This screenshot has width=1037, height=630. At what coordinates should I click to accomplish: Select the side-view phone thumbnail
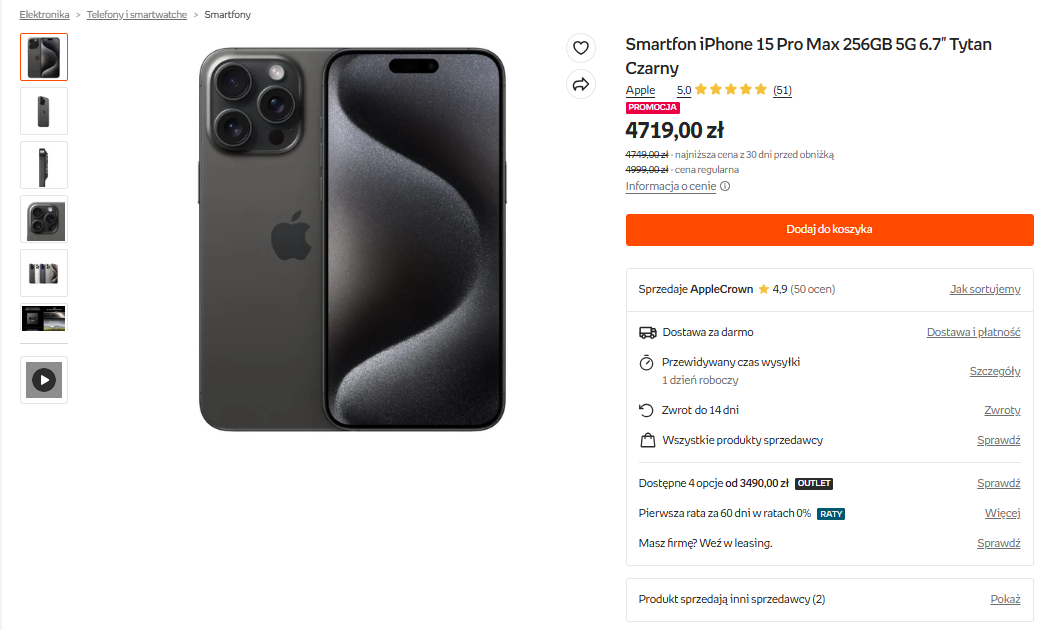click(44, 165)
